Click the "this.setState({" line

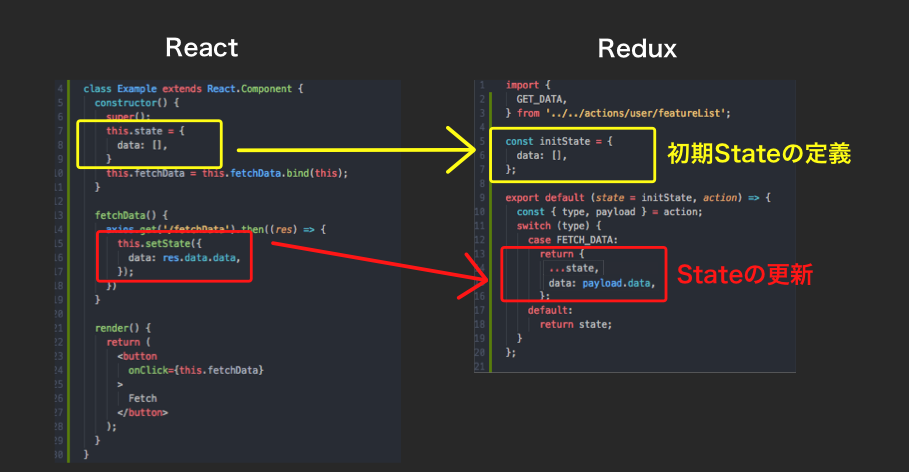tap(159, 244)
